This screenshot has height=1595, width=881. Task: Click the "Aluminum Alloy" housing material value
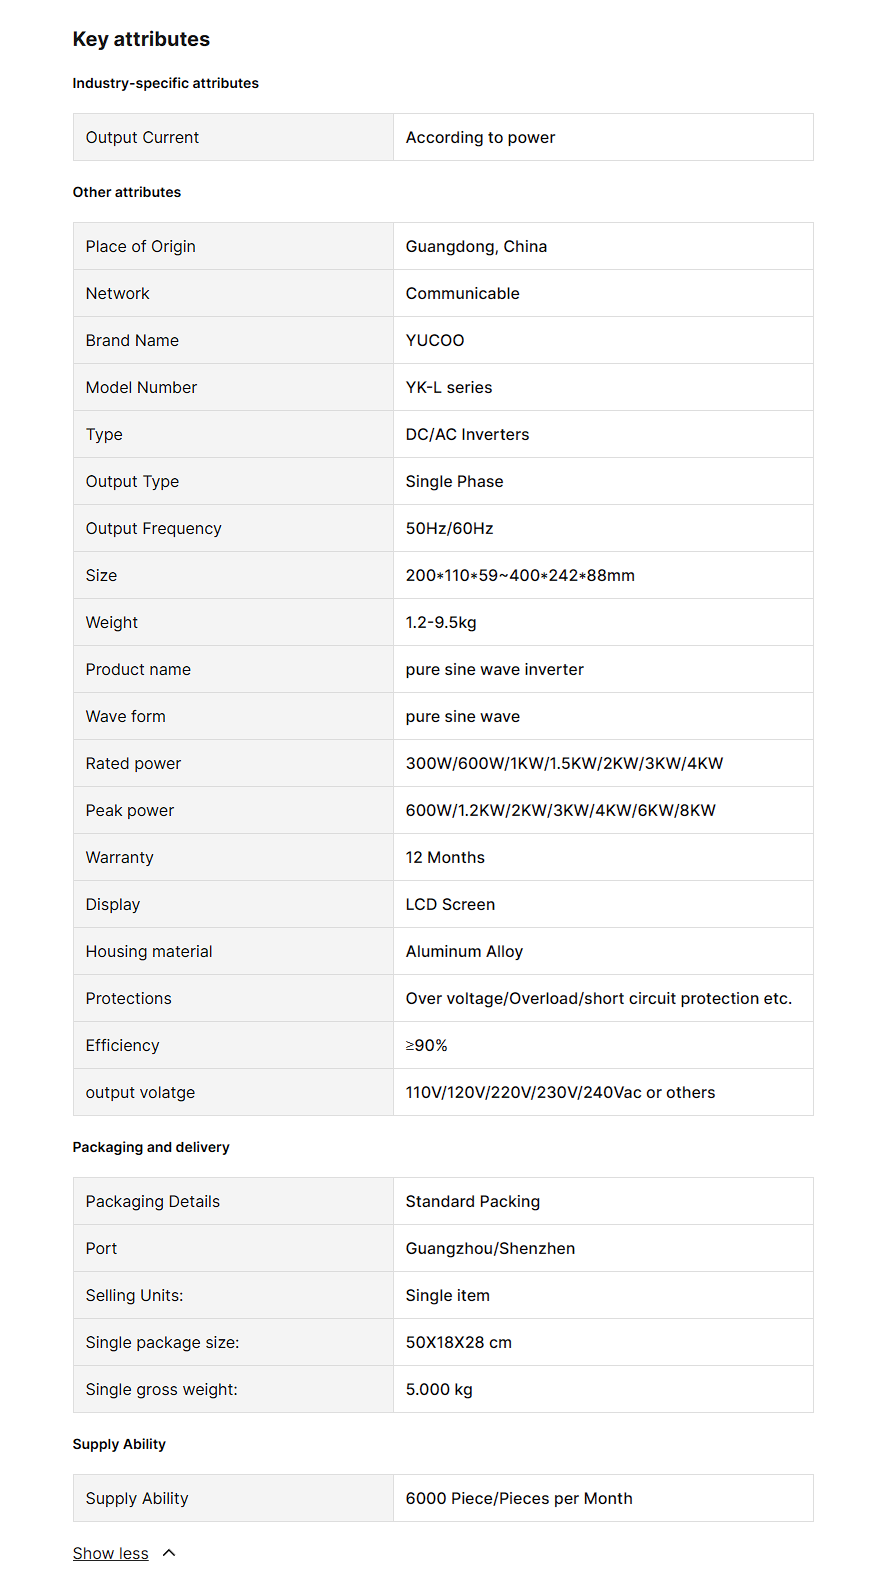coord(464,951)
